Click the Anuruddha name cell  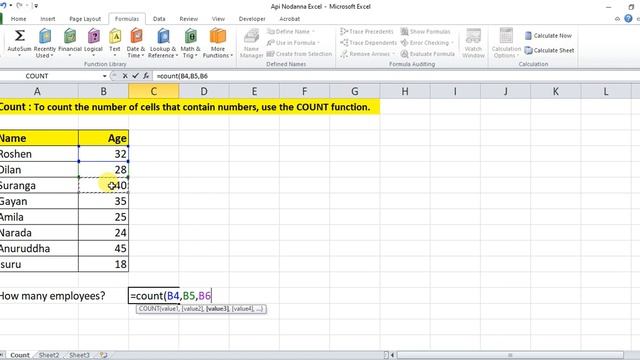point(39,248)
